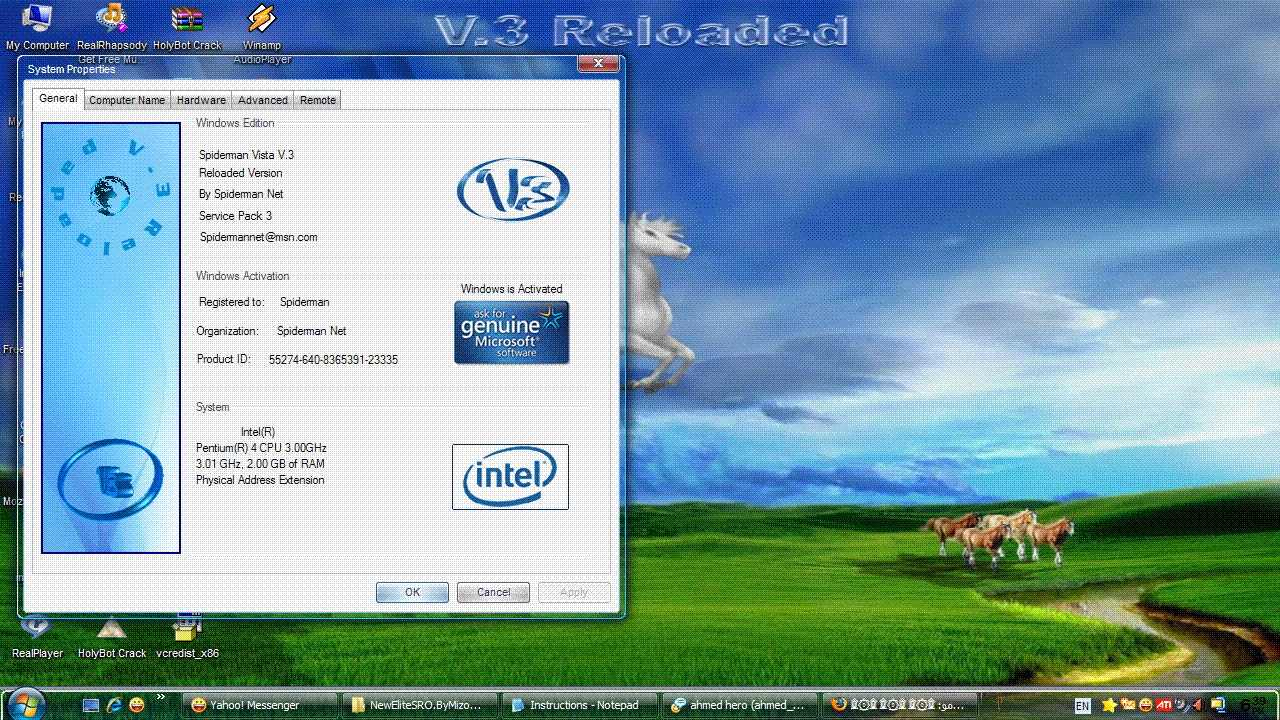The width and height of the screenshot is (1280, 720).
Task: Click the OK button
Action: click(x=412, y=592)
